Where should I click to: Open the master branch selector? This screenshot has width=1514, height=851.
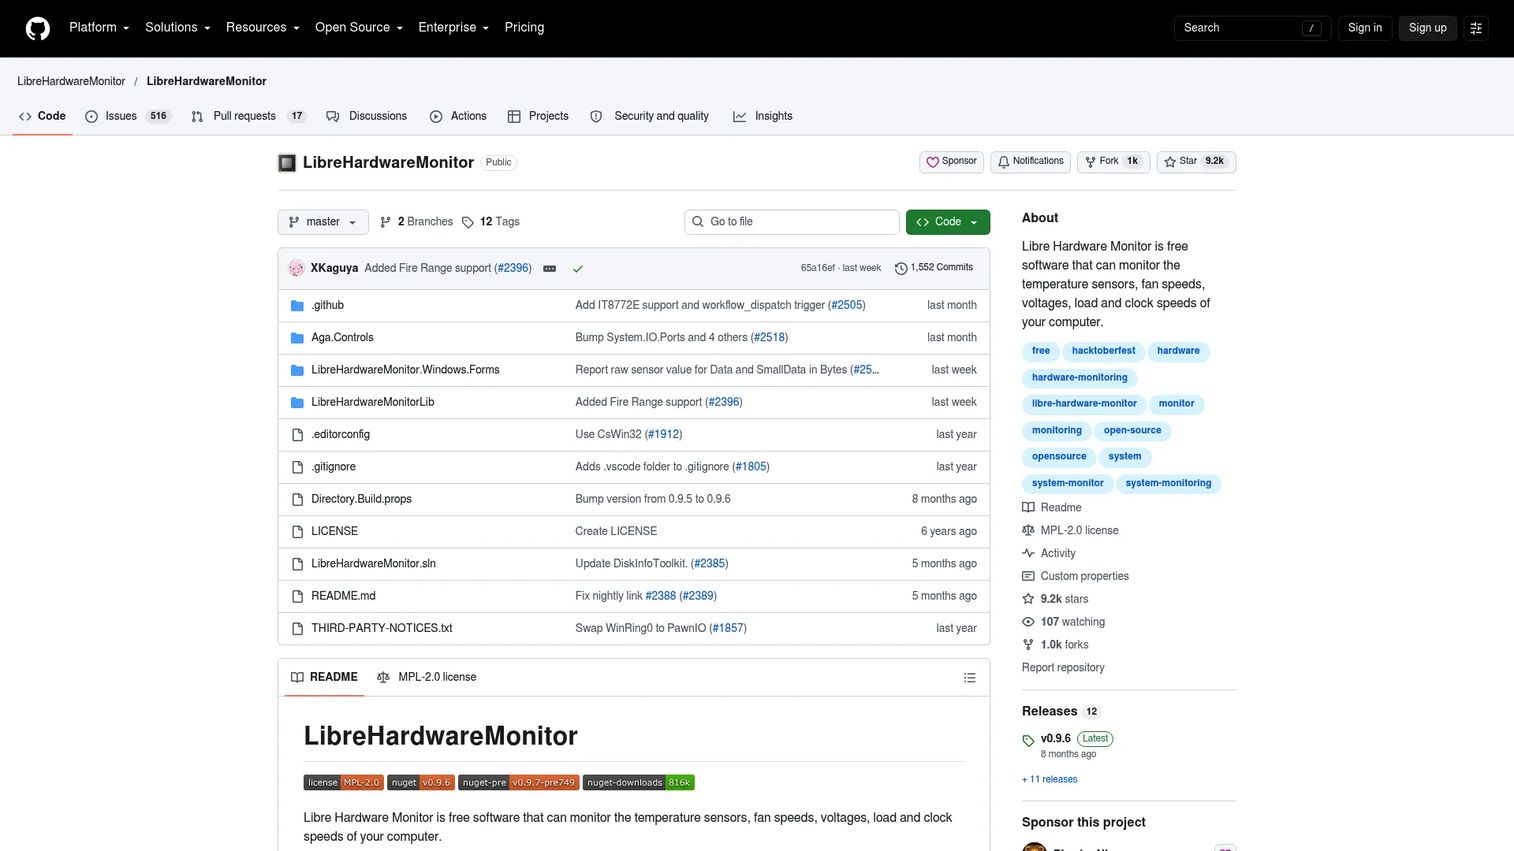(x=322, y=222)
